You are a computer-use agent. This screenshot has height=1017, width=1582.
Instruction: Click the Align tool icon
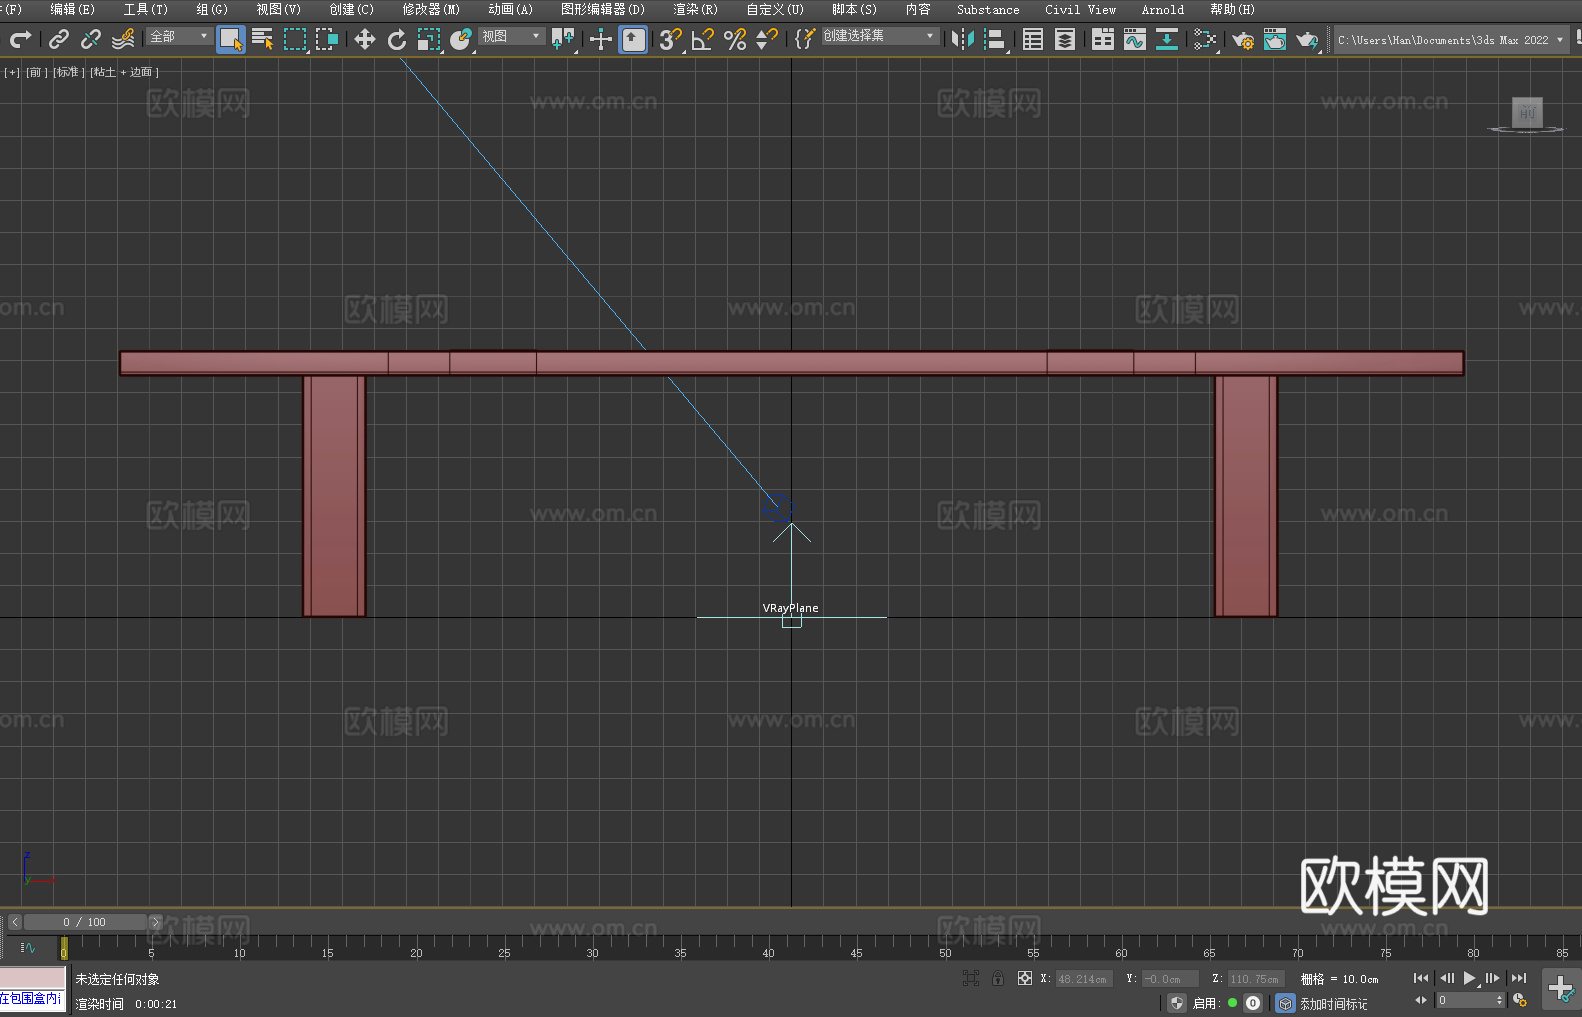click(995, 39)
